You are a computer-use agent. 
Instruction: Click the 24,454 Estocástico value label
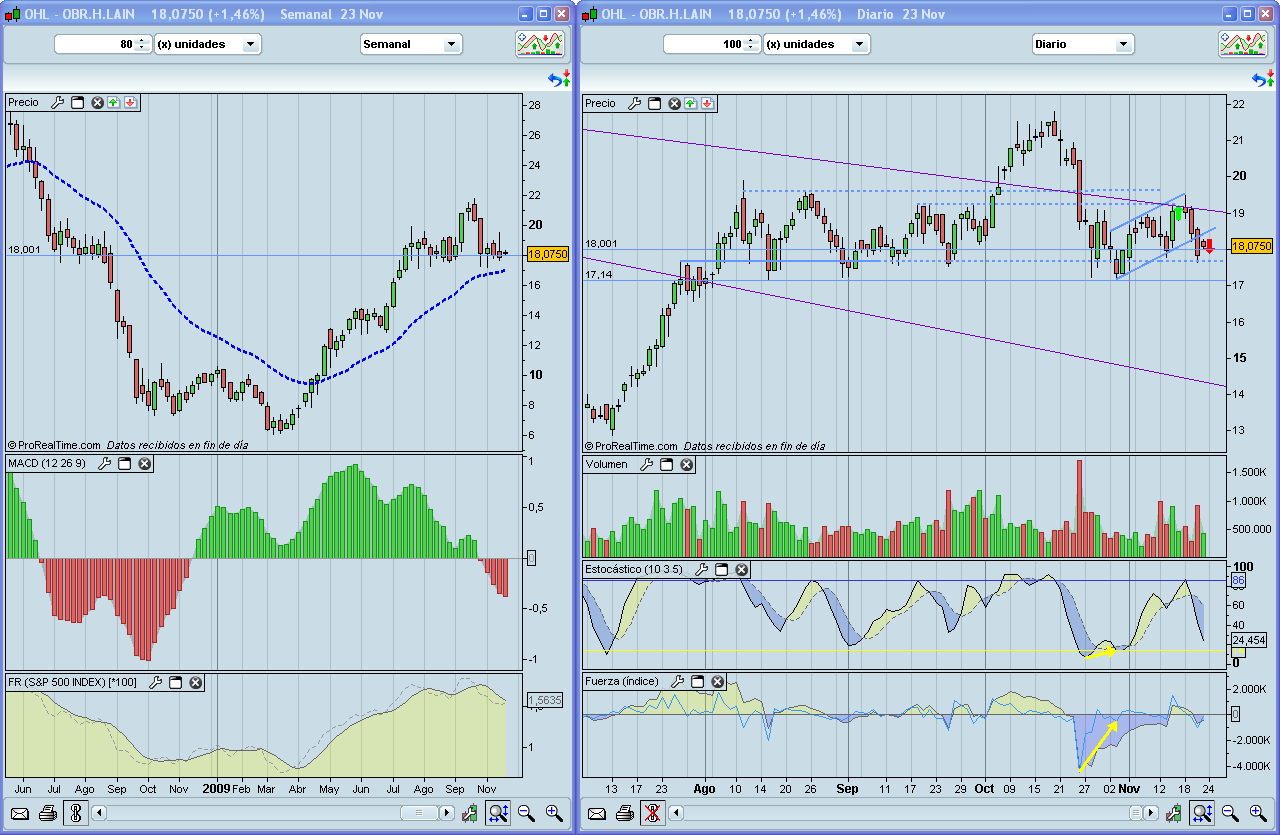(x=1250, y=640)
